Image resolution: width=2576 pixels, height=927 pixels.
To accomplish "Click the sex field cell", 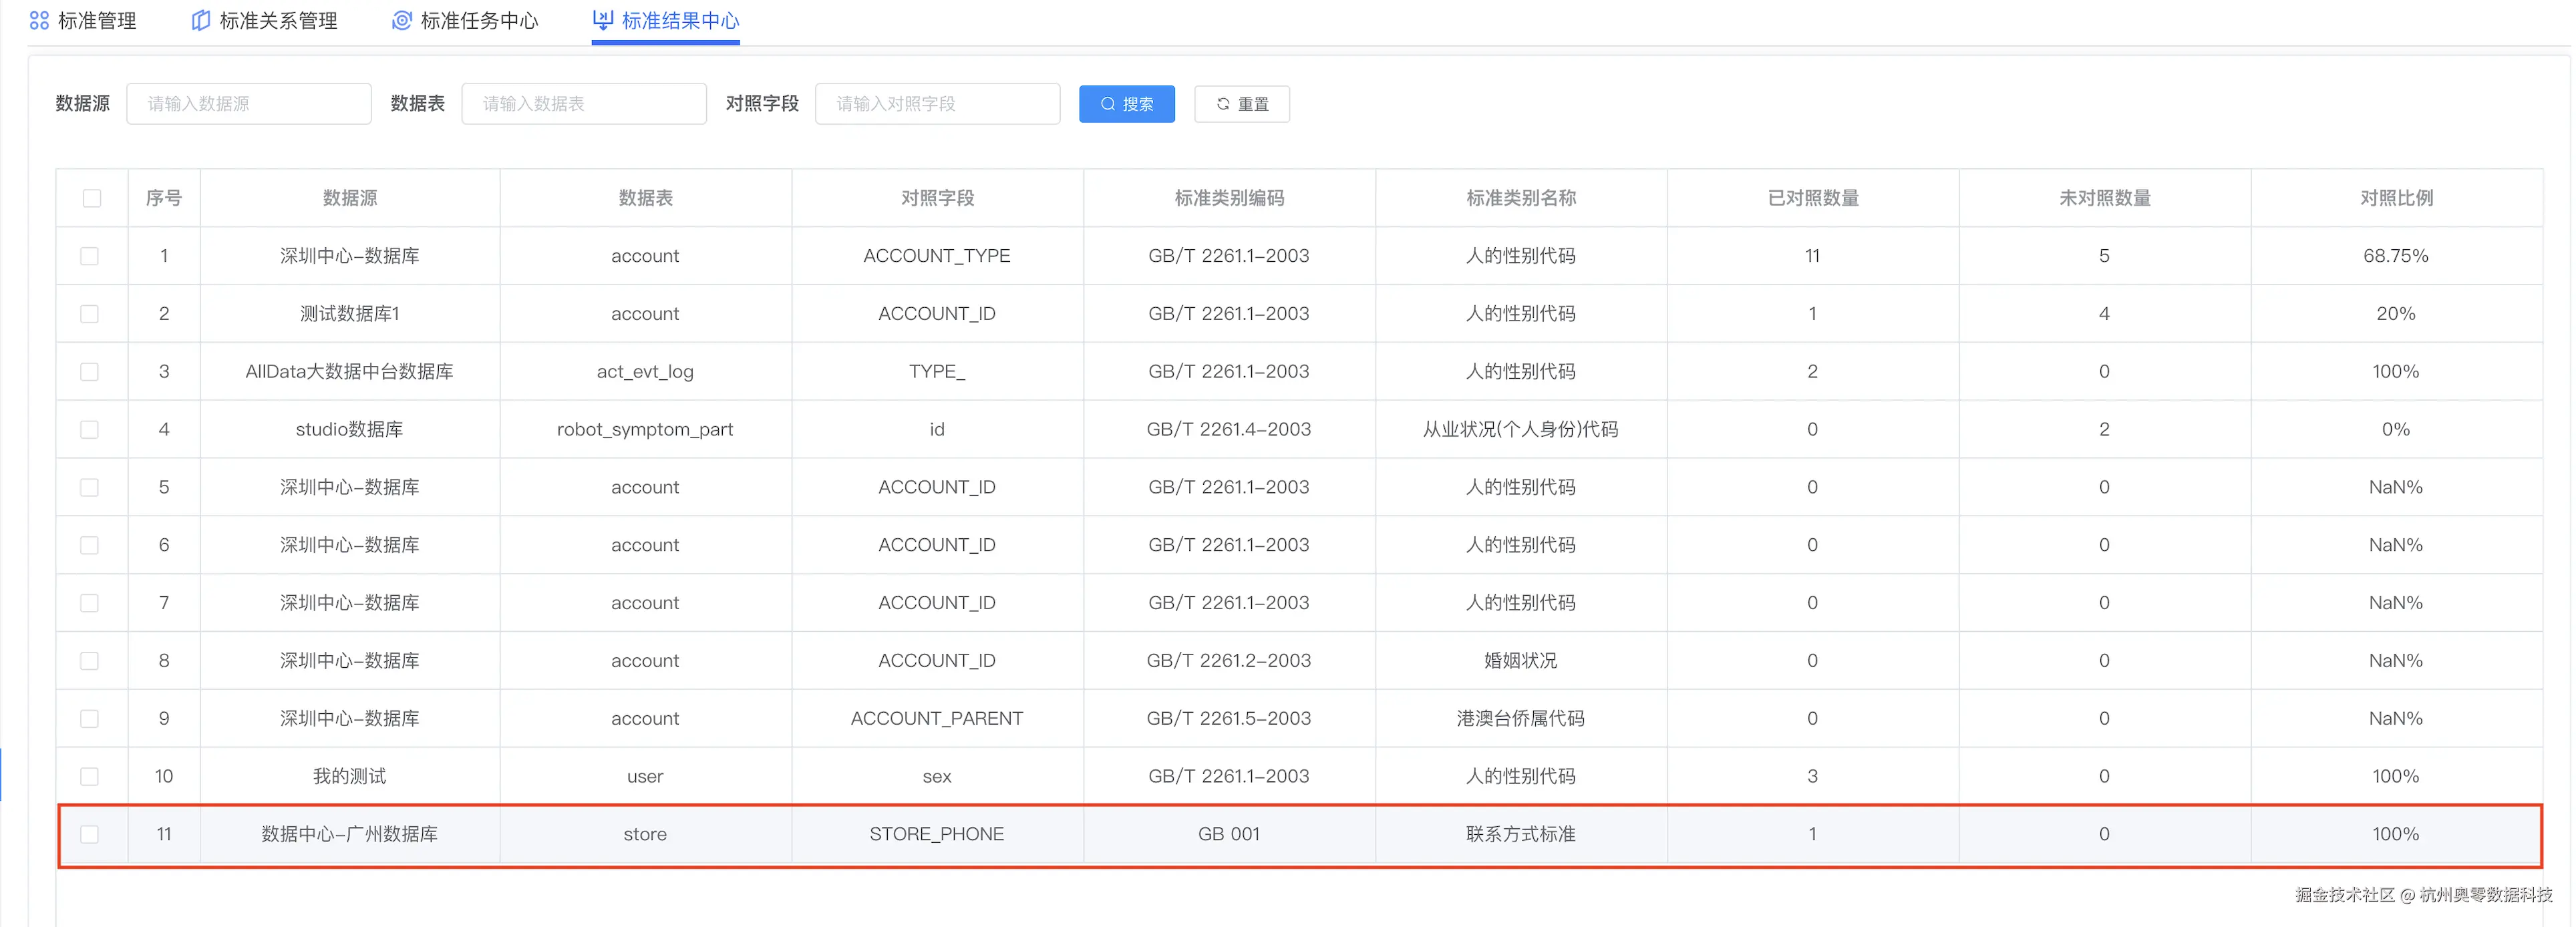I will [937, 777].
